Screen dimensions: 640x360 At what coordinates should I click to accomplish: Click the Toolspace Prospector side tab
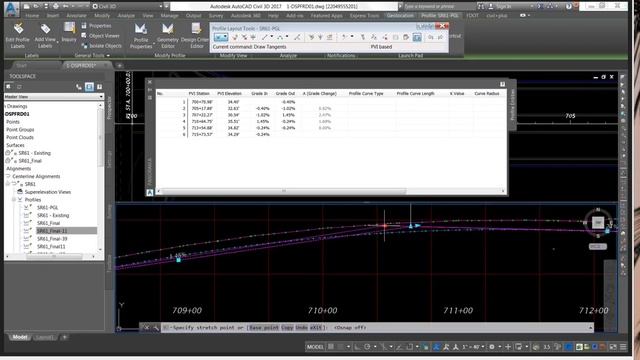click(x=109, y=109)
